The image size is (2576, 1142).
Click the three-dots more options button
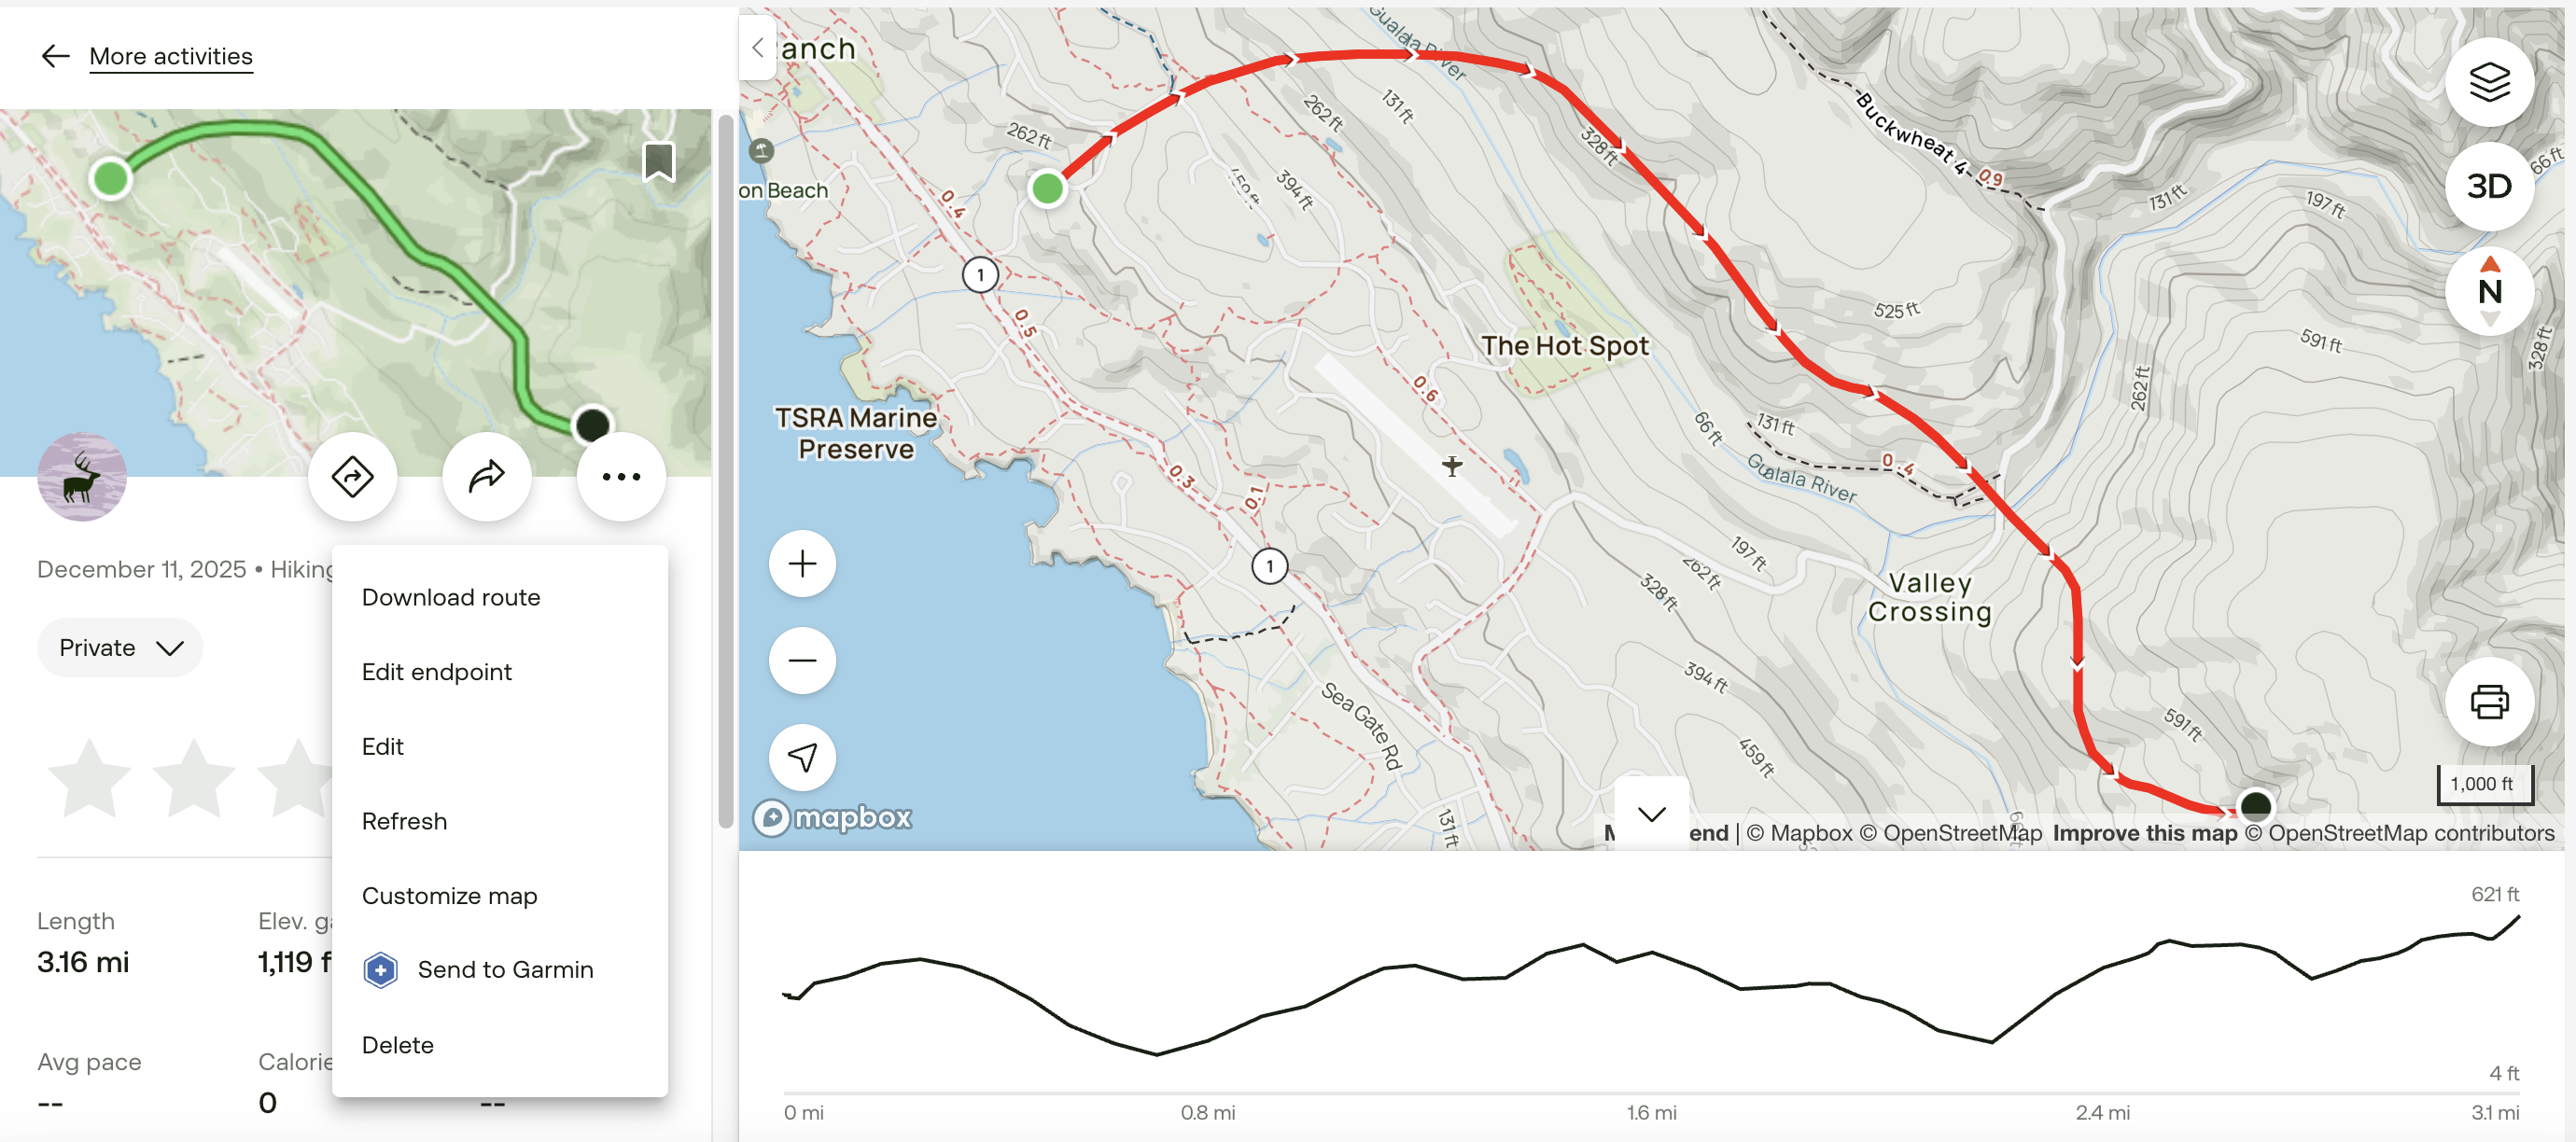(621, 477)
